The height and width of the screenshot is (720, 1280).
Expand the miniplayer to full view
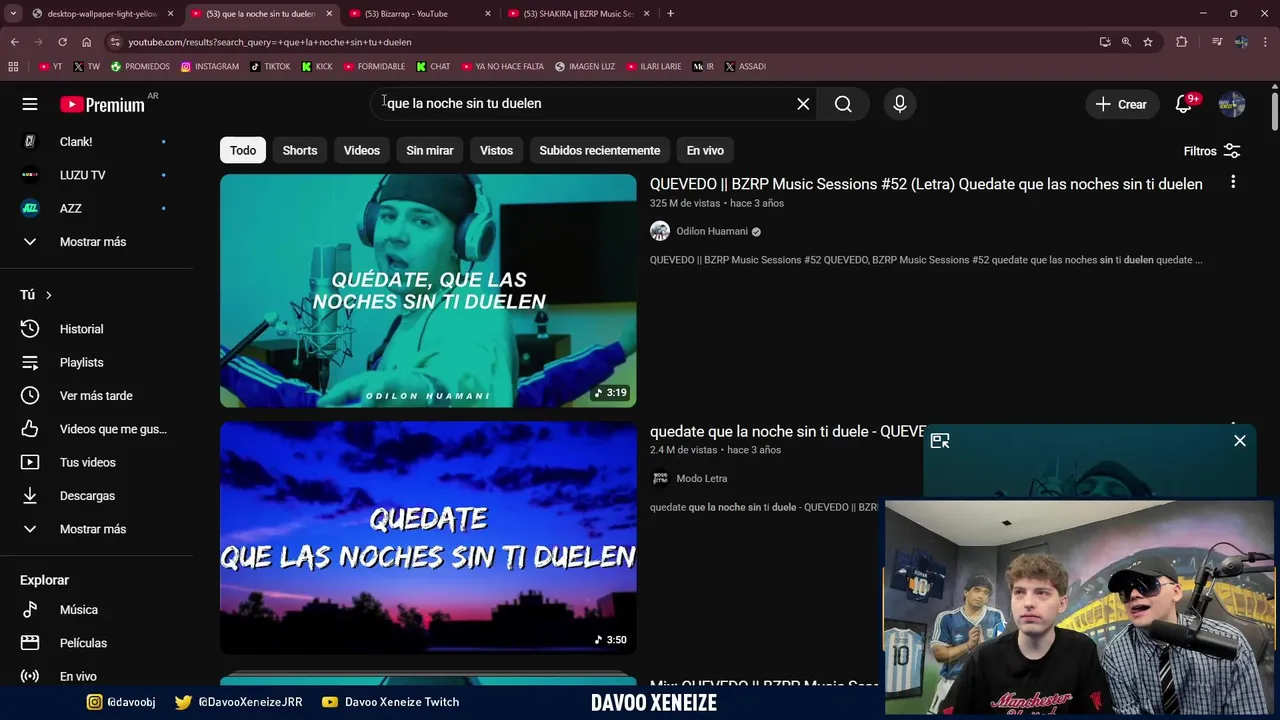[x=940, y=440]
